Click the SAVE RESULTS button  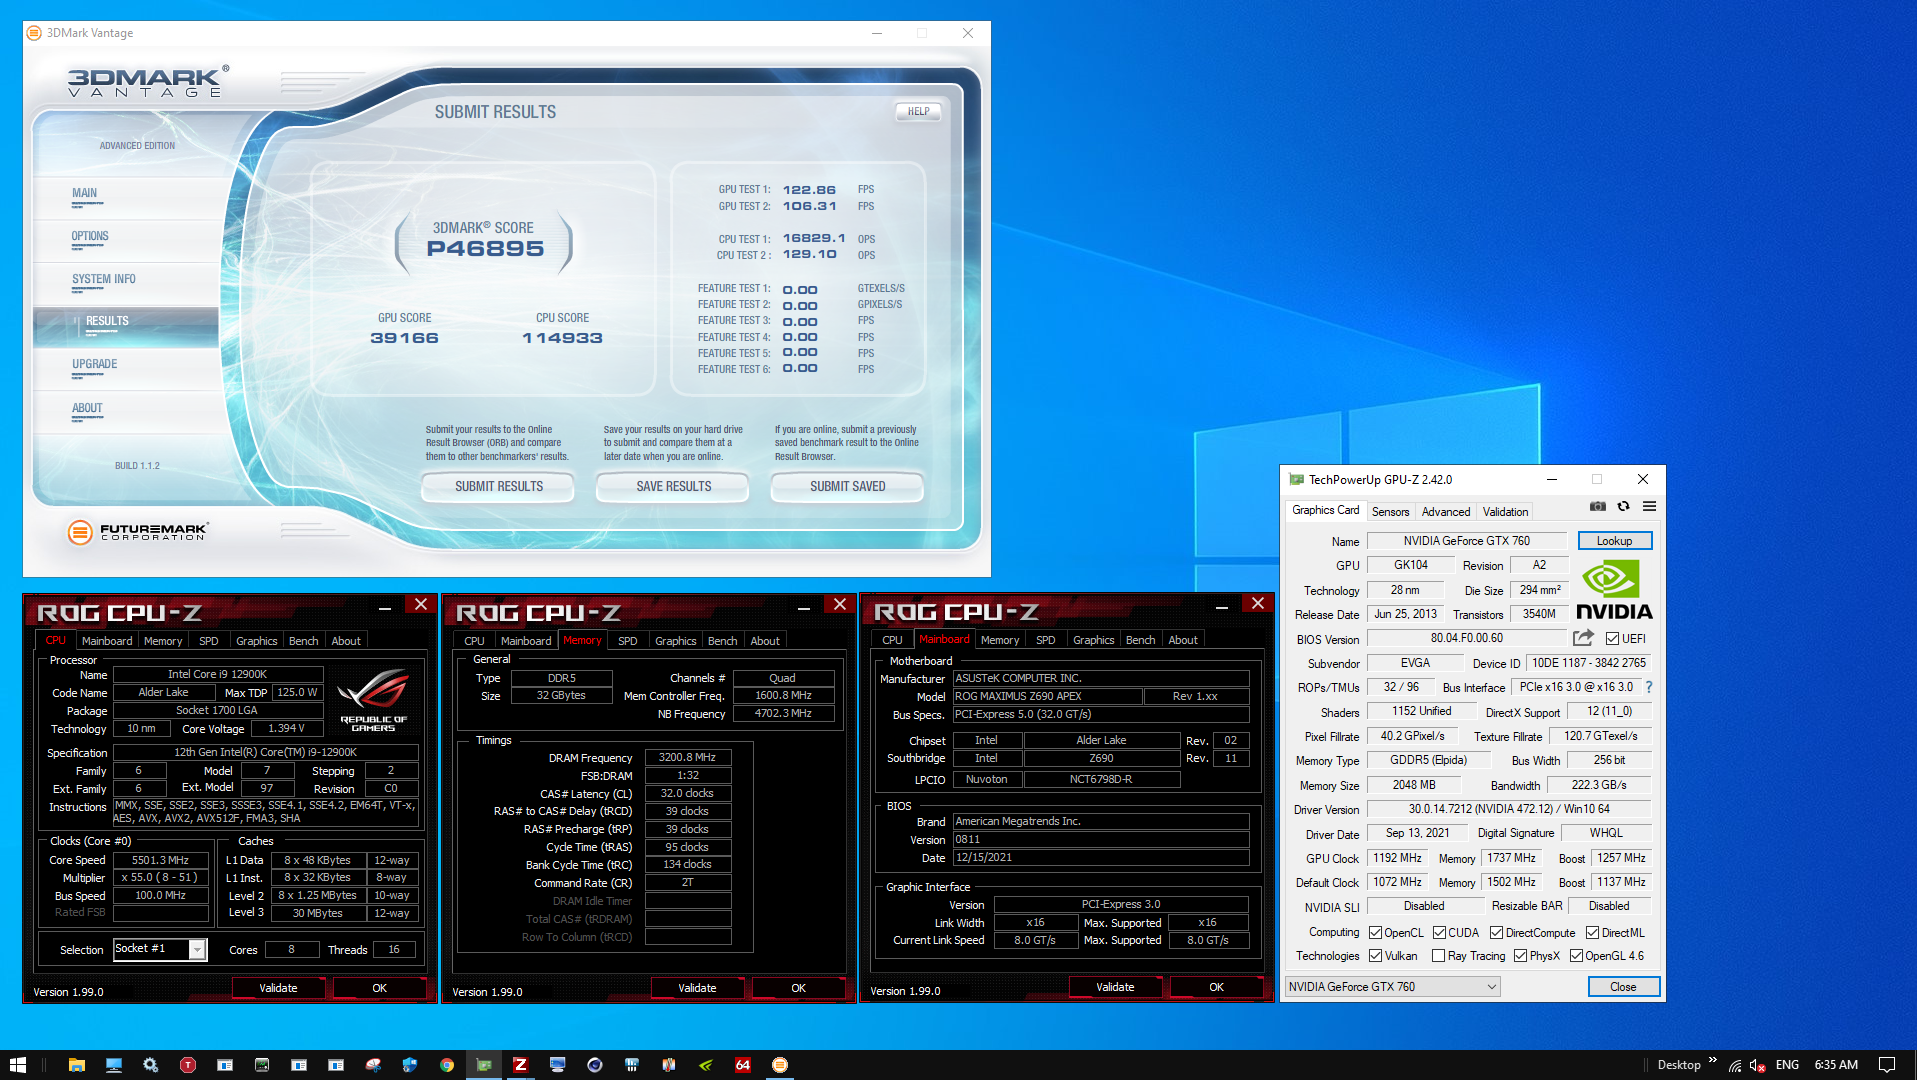tap(674, 487)
